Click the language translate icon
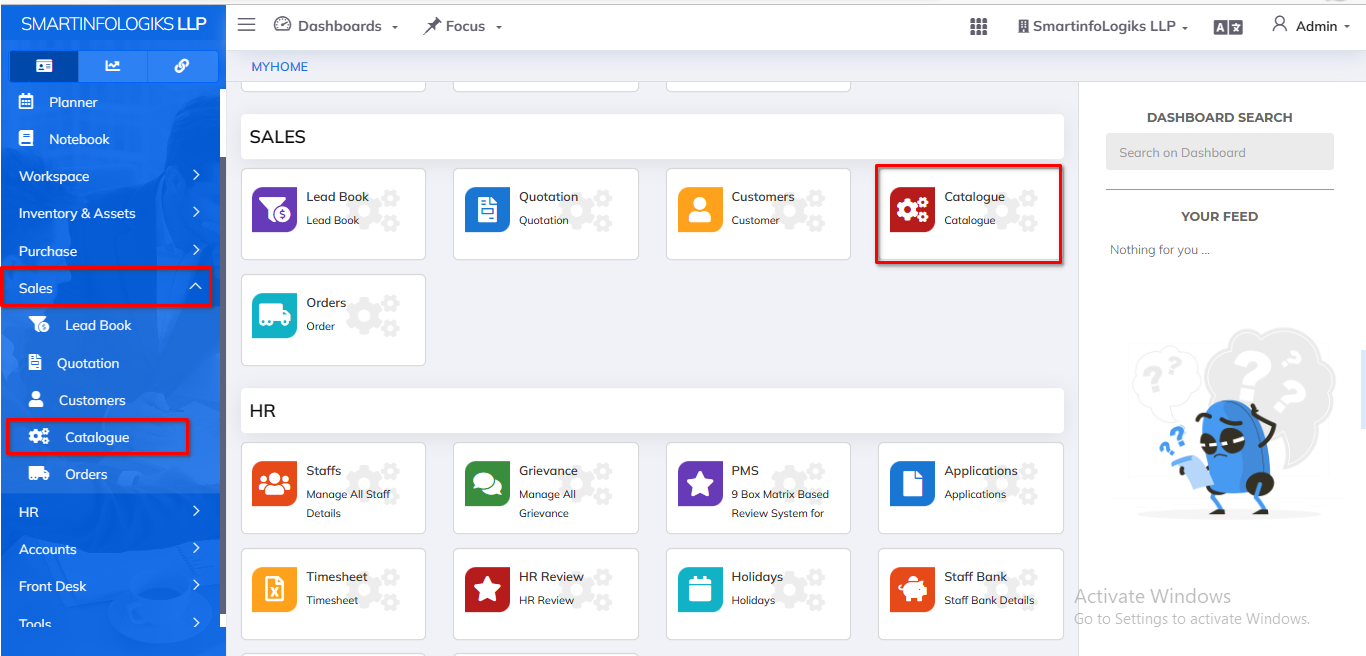This screenshot has height=656, width=1366. [1228, 27]
